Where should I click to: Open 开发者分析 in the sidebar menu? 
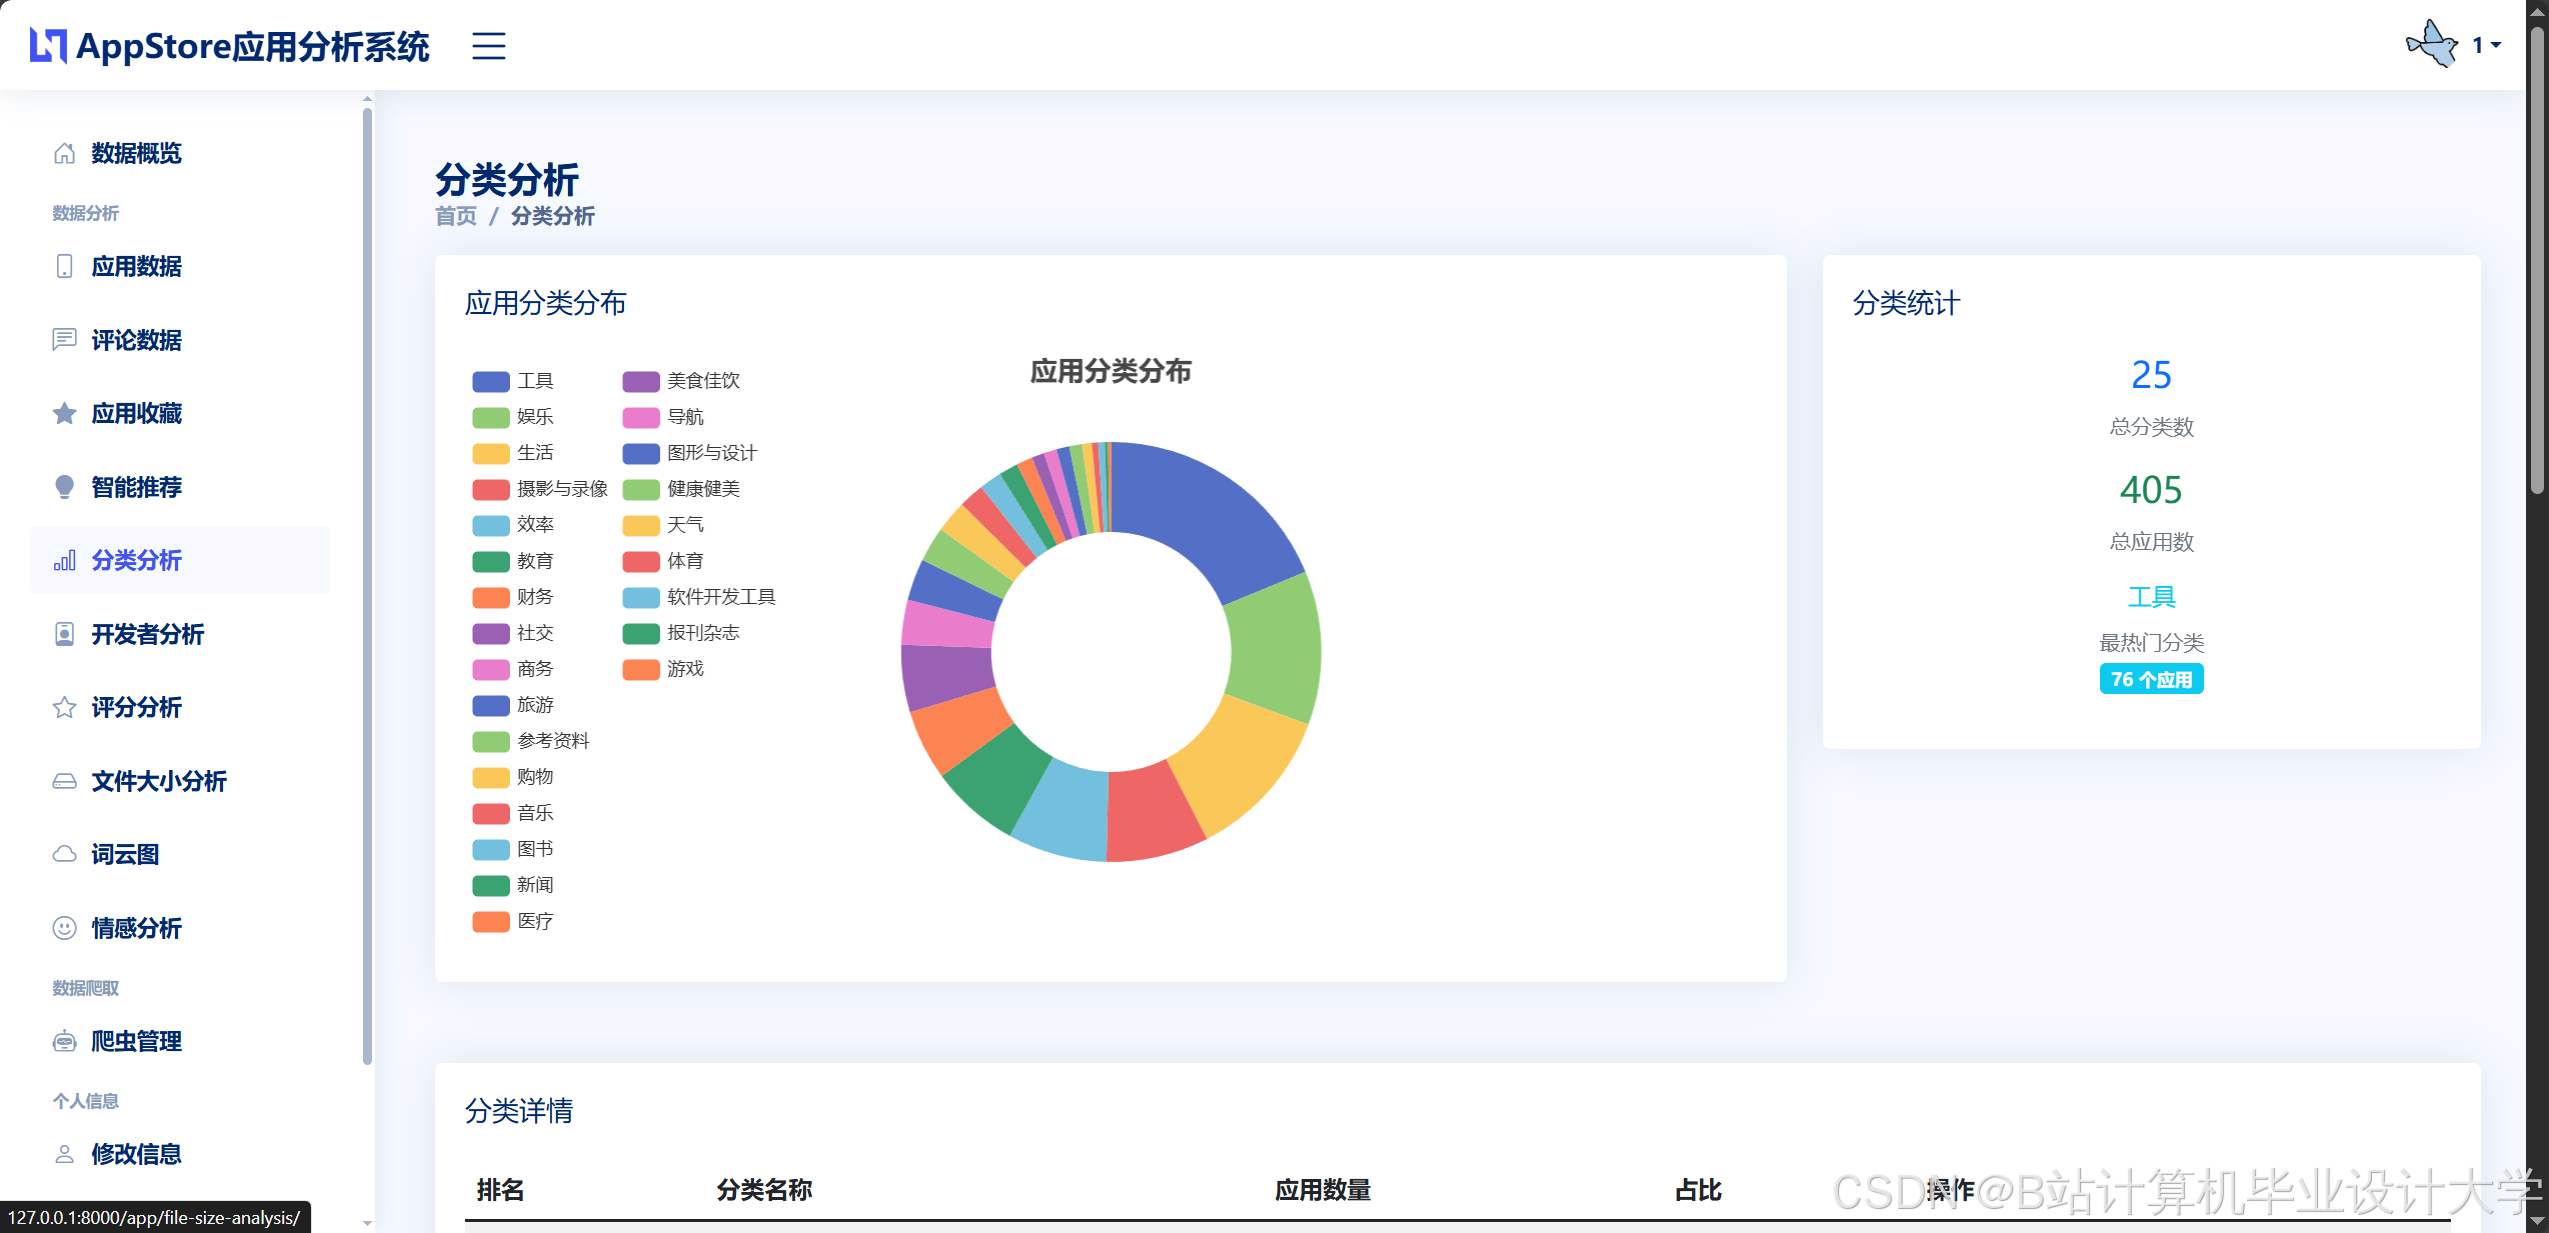(x=147, y=634)
